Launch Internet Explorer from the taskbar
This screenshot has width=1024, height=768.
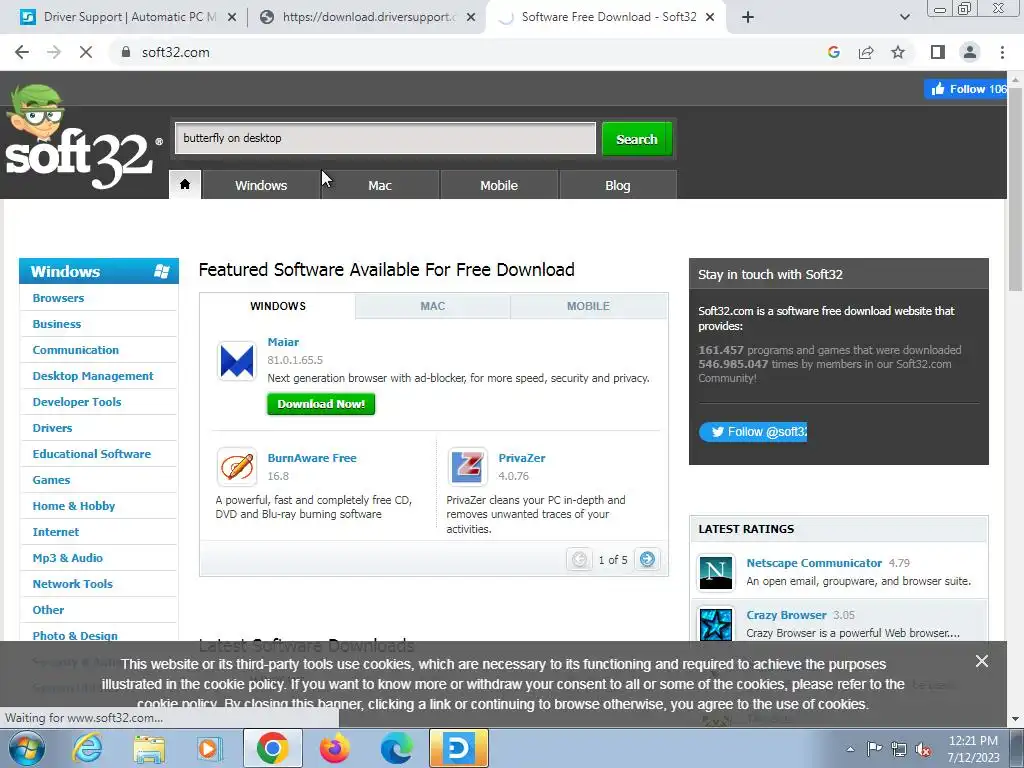(88, 748)
